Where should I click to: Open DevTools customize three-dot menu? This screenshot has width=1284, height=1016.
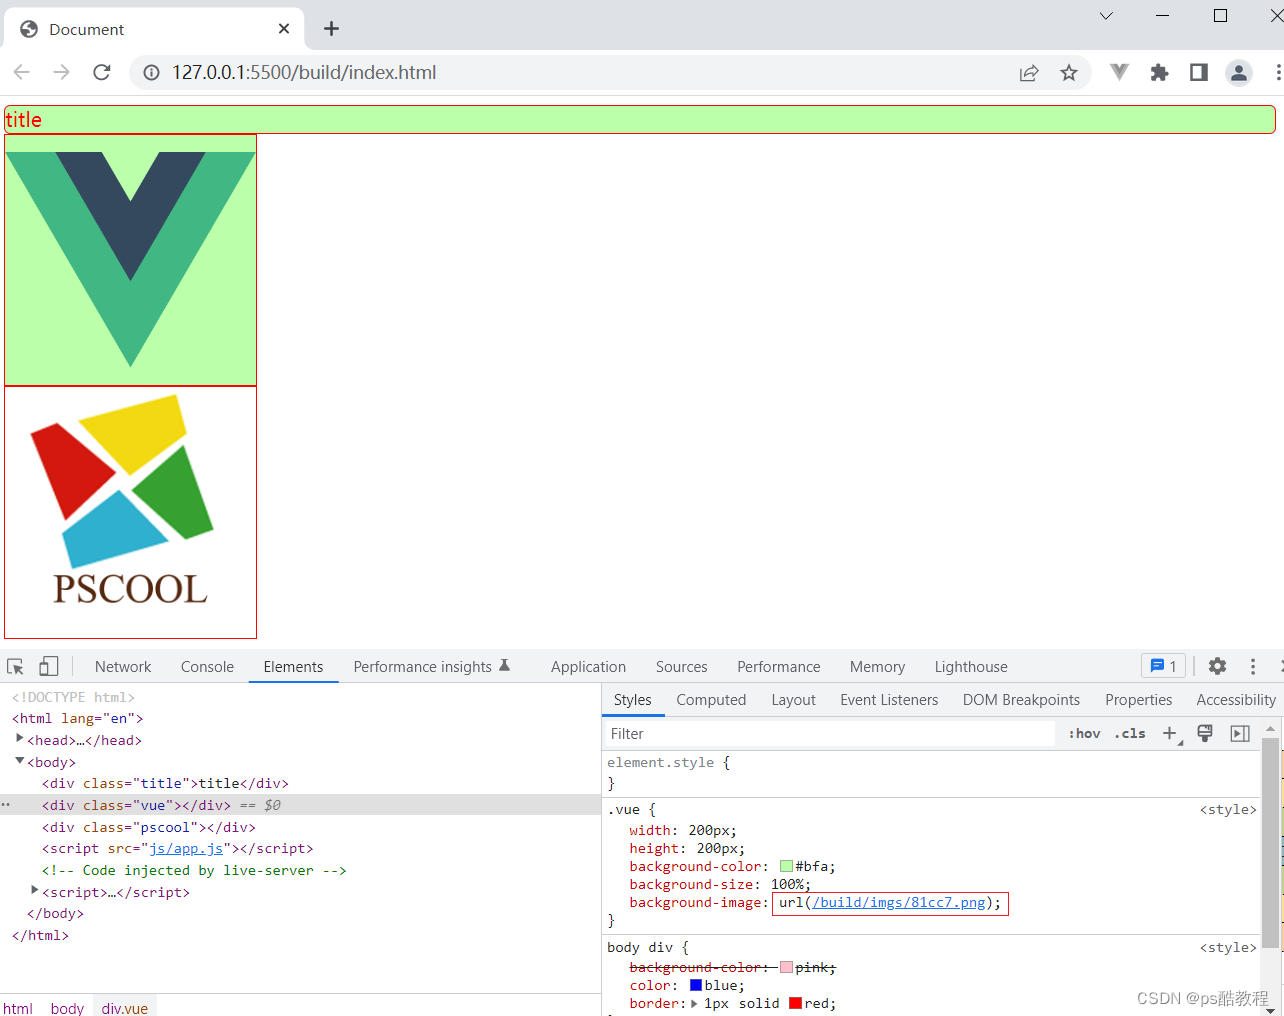click(x=1253, y=666)
